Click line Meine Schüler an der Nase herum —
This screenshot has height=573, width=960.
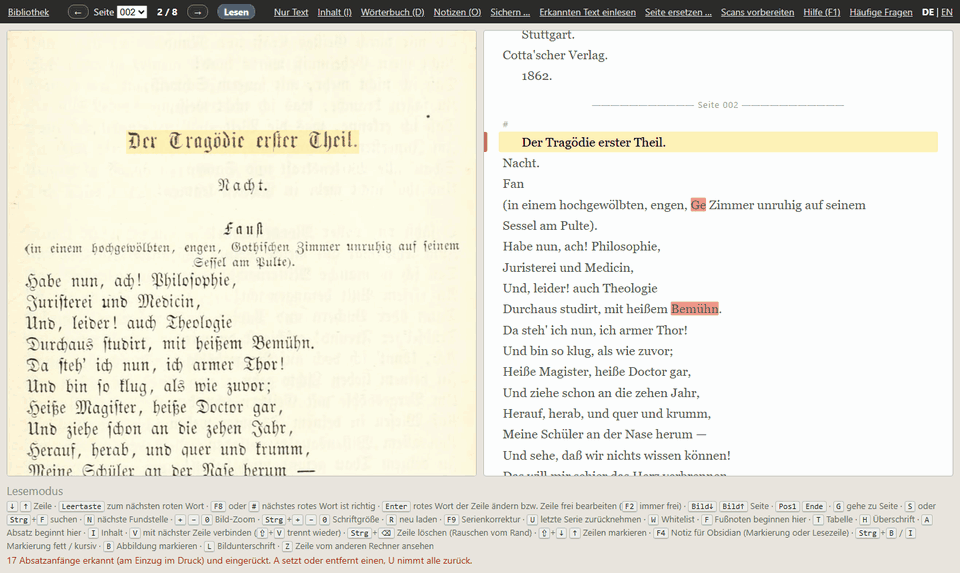[x=604, y=434]
